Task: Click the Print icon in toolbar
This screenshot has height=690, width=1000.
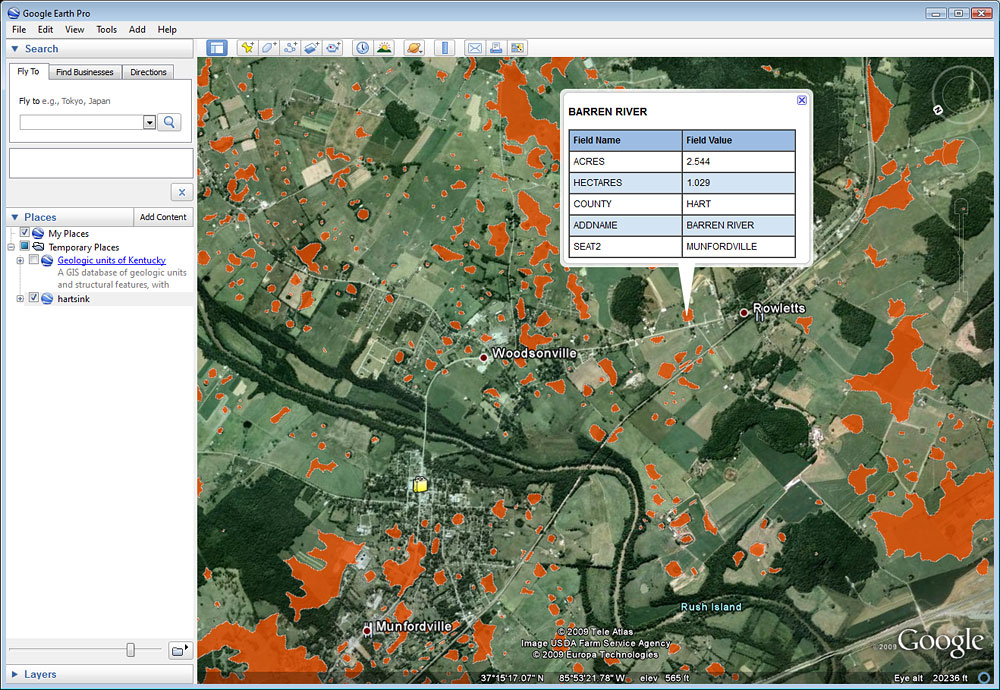Action: point(496,48)
